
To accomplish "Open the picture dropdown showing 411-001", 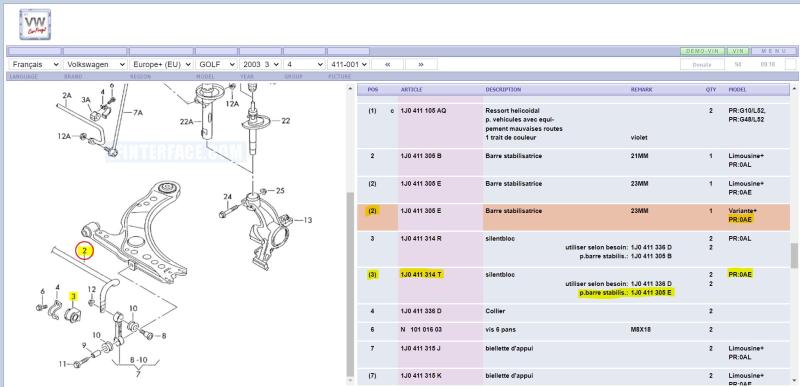I will coord(348,65).
